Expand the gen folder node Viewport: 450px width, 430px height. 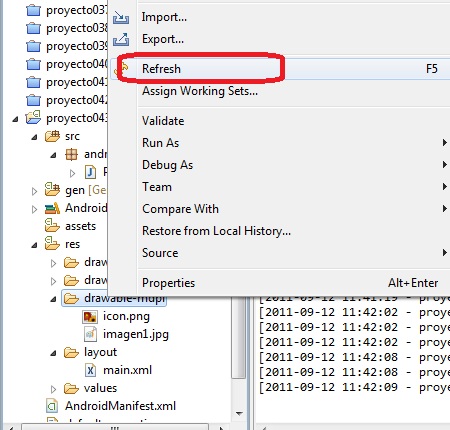[x=34, y=191]
